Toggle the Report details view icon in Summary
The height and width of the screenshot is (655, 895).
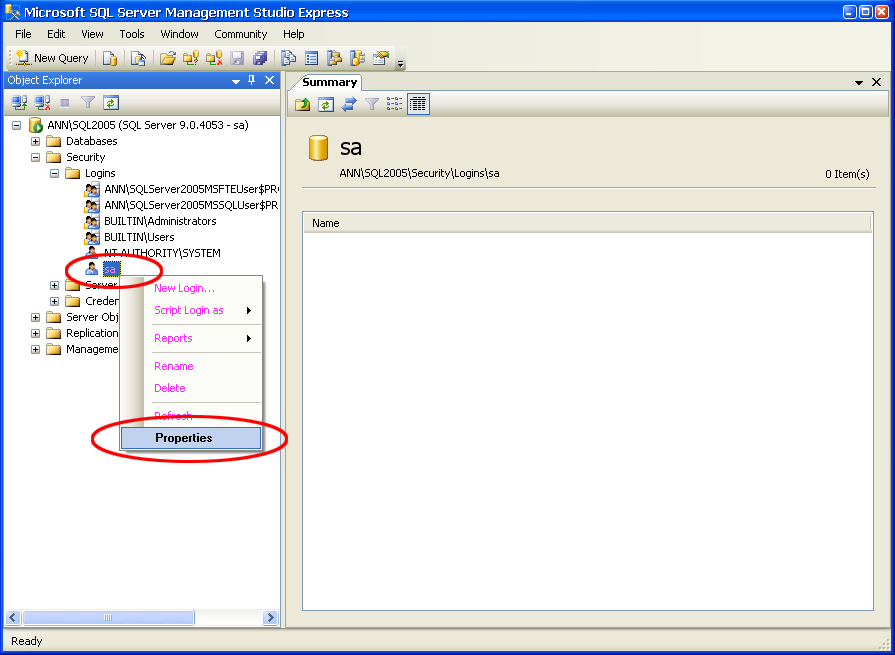(418, 104)
